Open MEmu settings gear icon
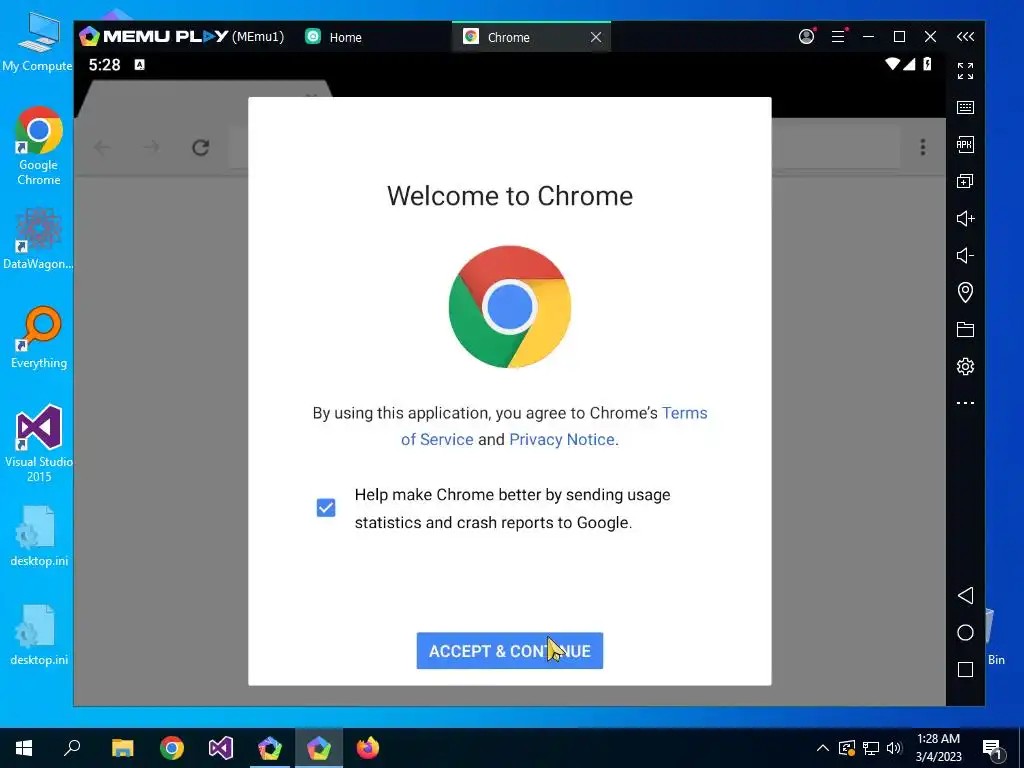 [x=965, y=366]
